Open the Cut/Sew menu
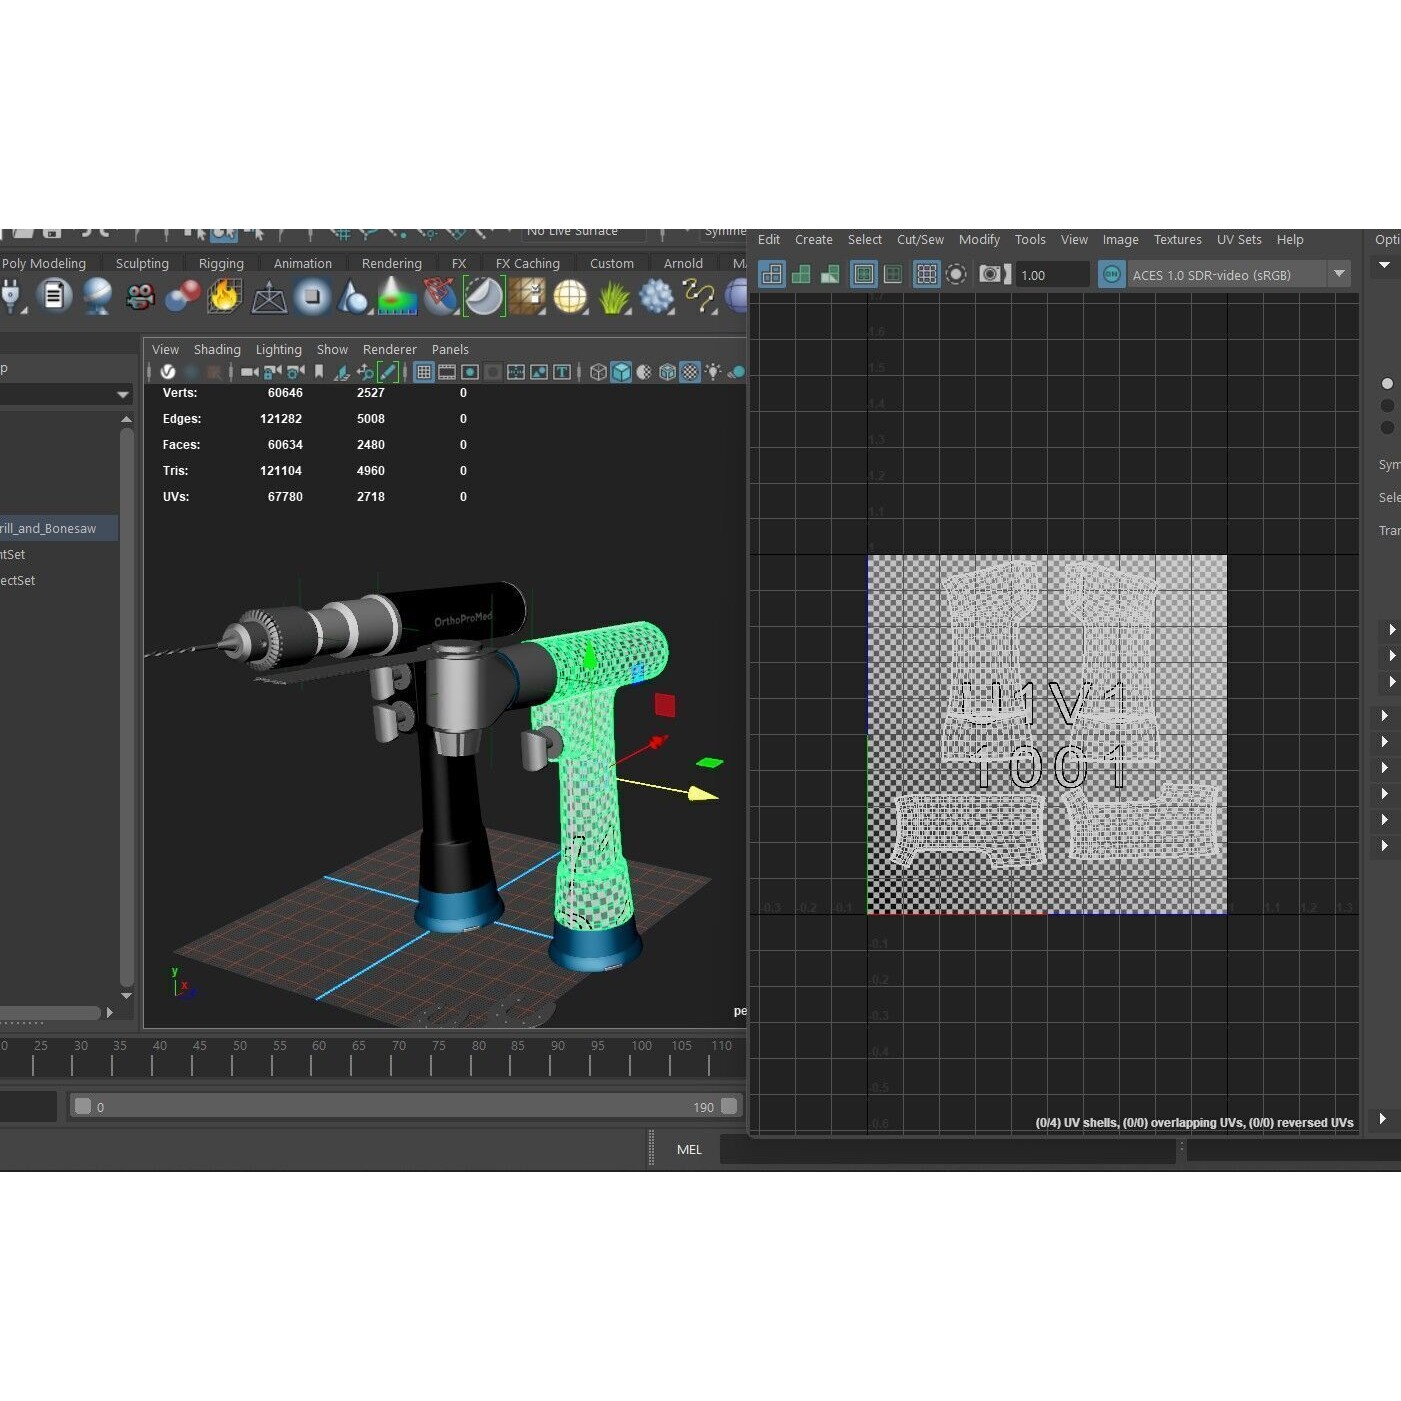1401x1401 pixels. tap(919, 239)
